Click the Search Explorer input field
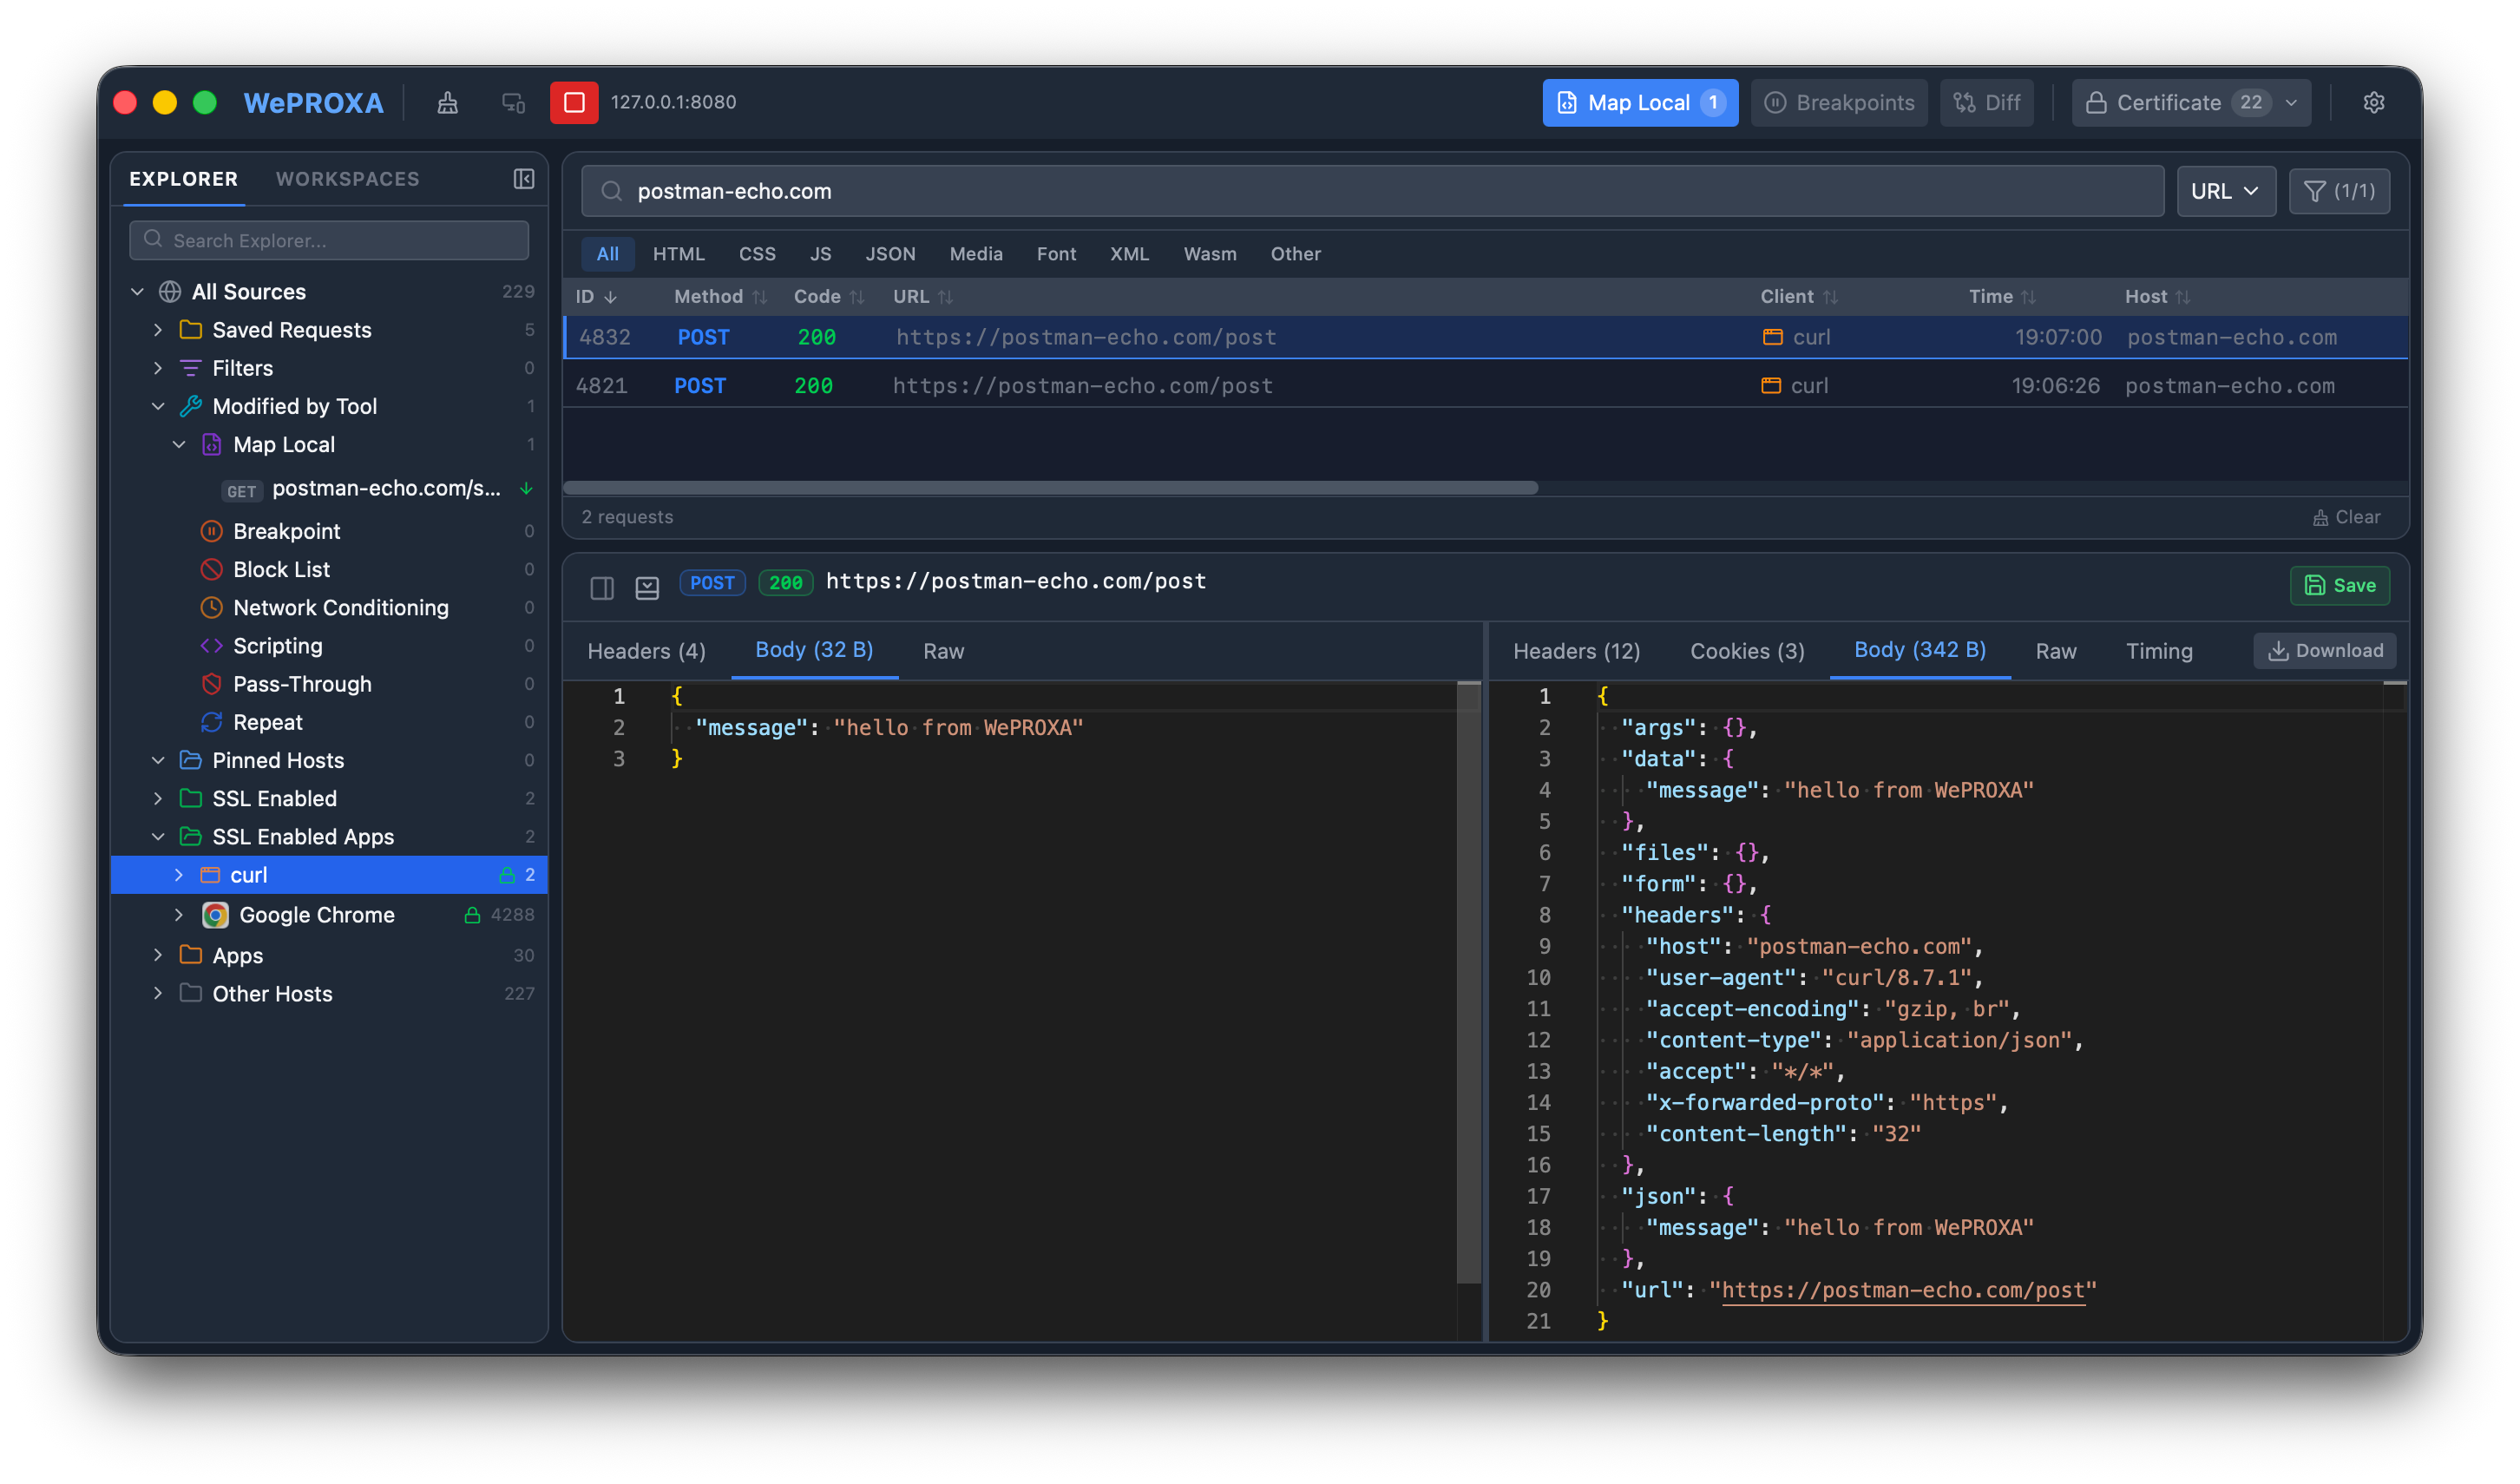2520x1484 pixels. (x=329, y=241)
